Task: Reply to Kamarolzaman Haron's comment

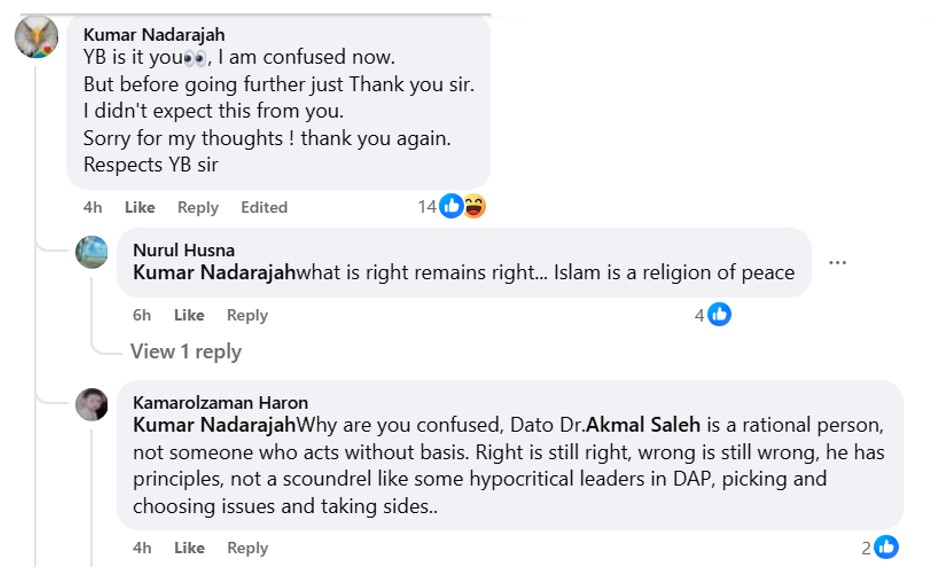Action: pyautogui.click(x=247, y=547)
